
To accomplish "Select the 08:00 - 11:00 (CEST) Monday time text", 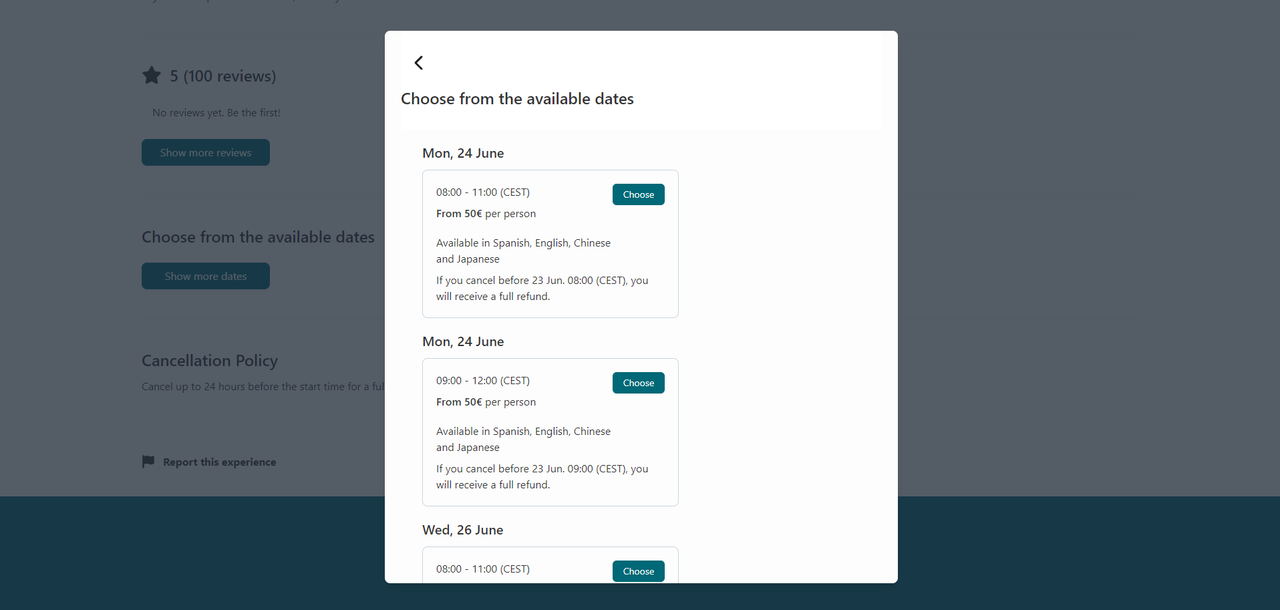I will [483, 192].
